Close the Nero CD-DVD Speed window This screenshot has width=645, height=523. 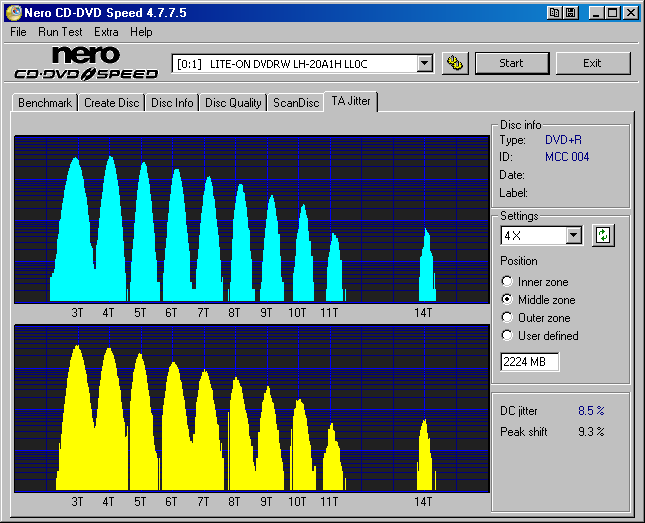pos(630,13)
